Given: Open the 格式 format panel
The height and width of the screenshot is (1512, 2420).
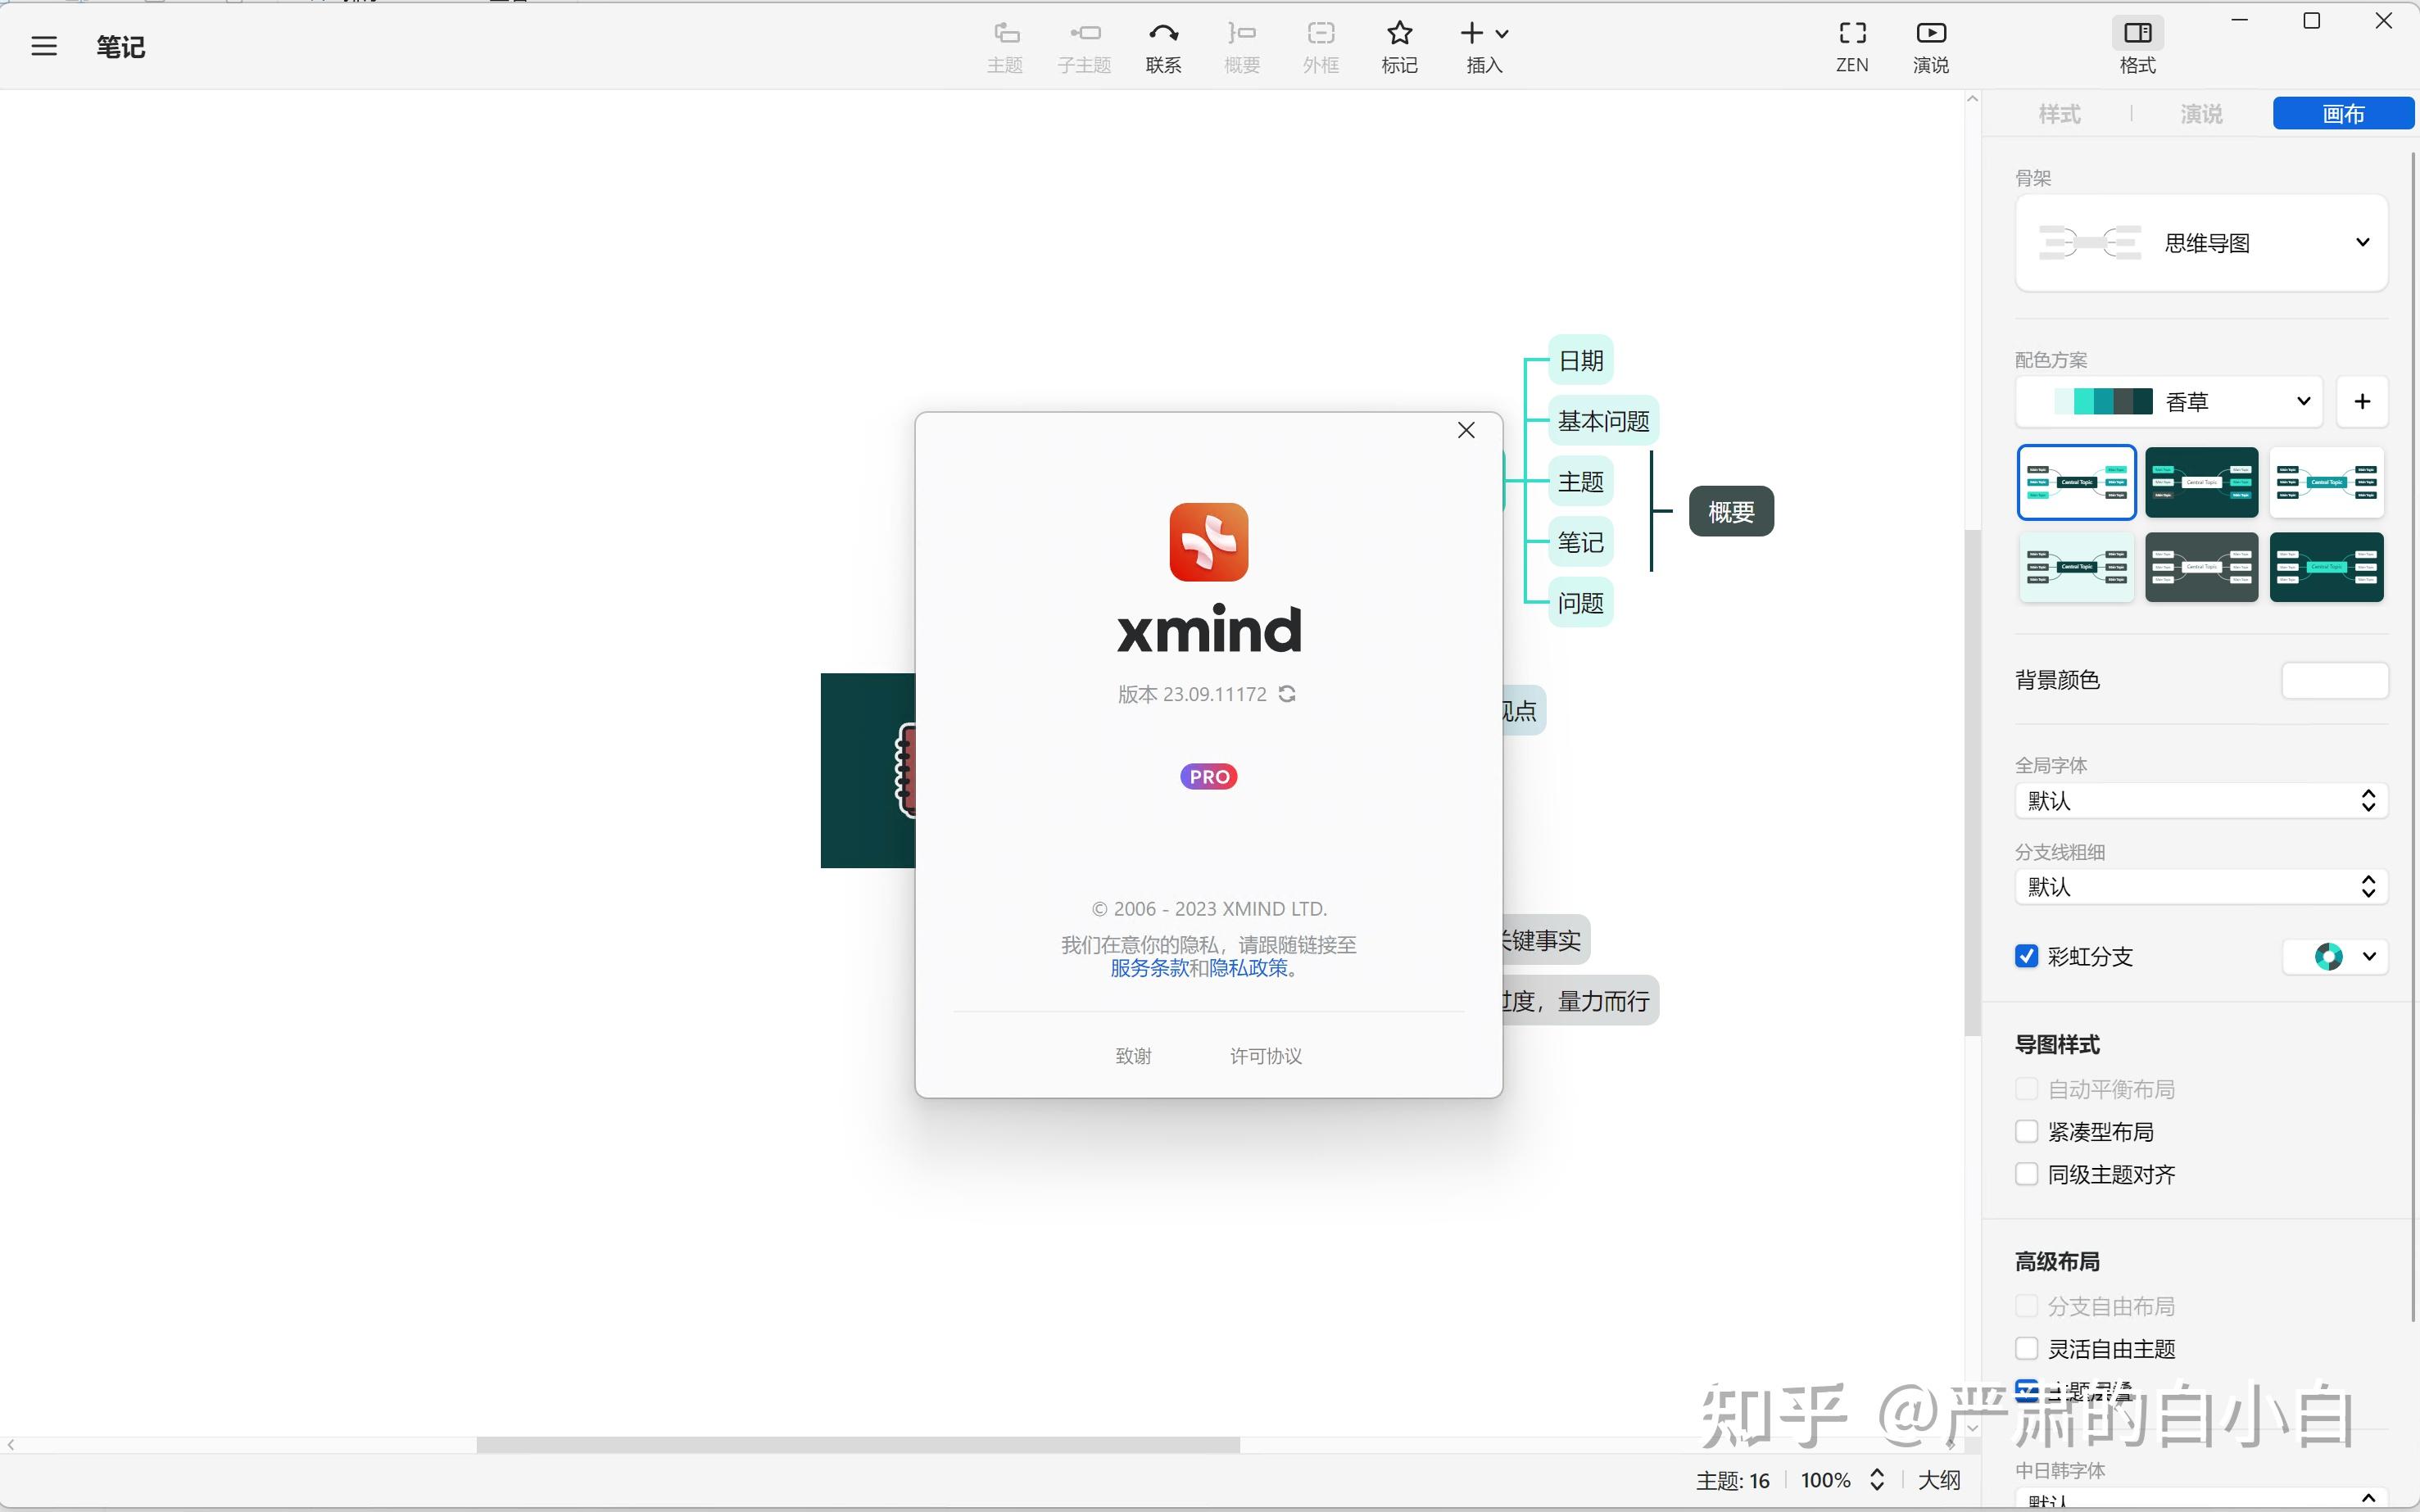Looking at the screenshot, I should click(x=2138, y=45).
